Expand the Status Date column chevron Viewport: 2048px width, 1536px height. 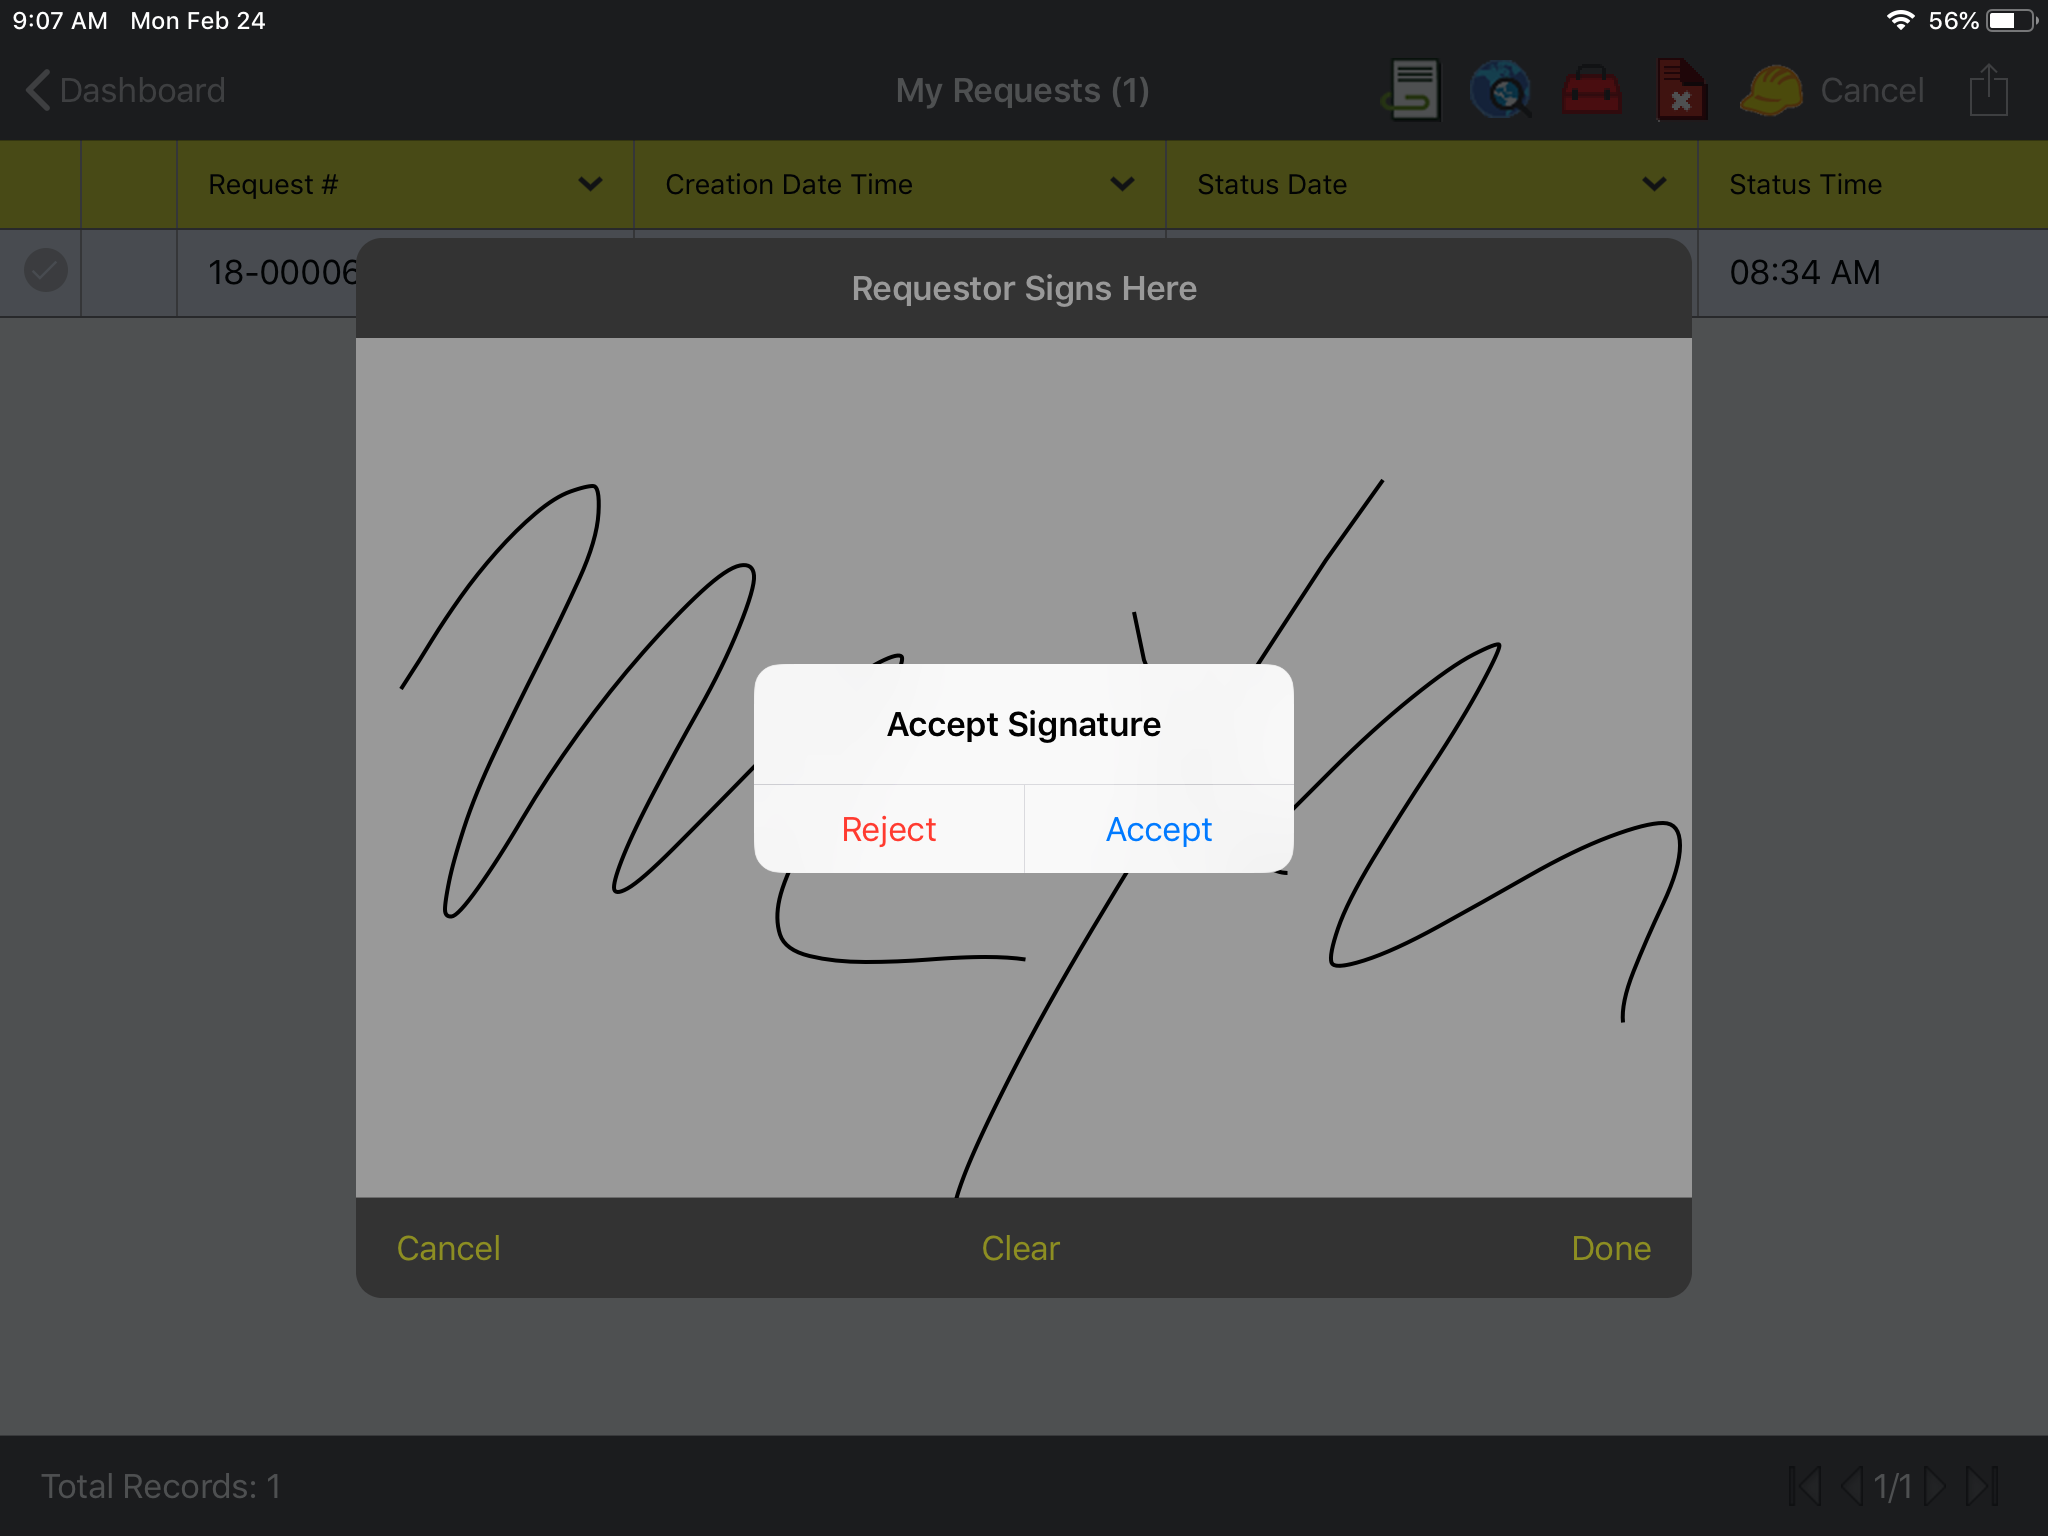(1654, 184)
